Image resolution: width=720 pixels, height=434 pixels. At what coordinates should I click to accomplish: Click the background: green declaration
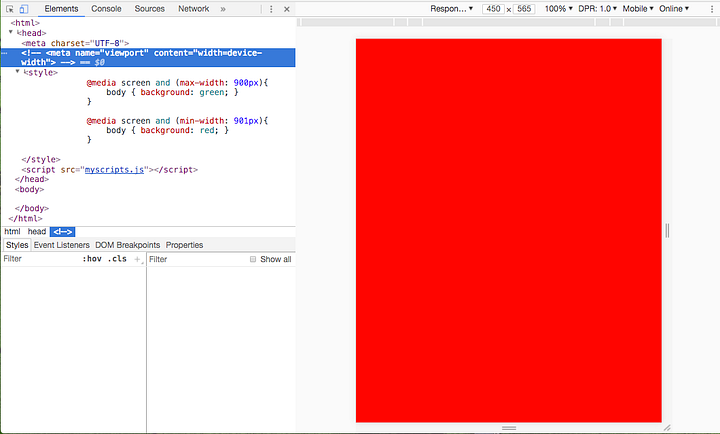click(184, 92)
